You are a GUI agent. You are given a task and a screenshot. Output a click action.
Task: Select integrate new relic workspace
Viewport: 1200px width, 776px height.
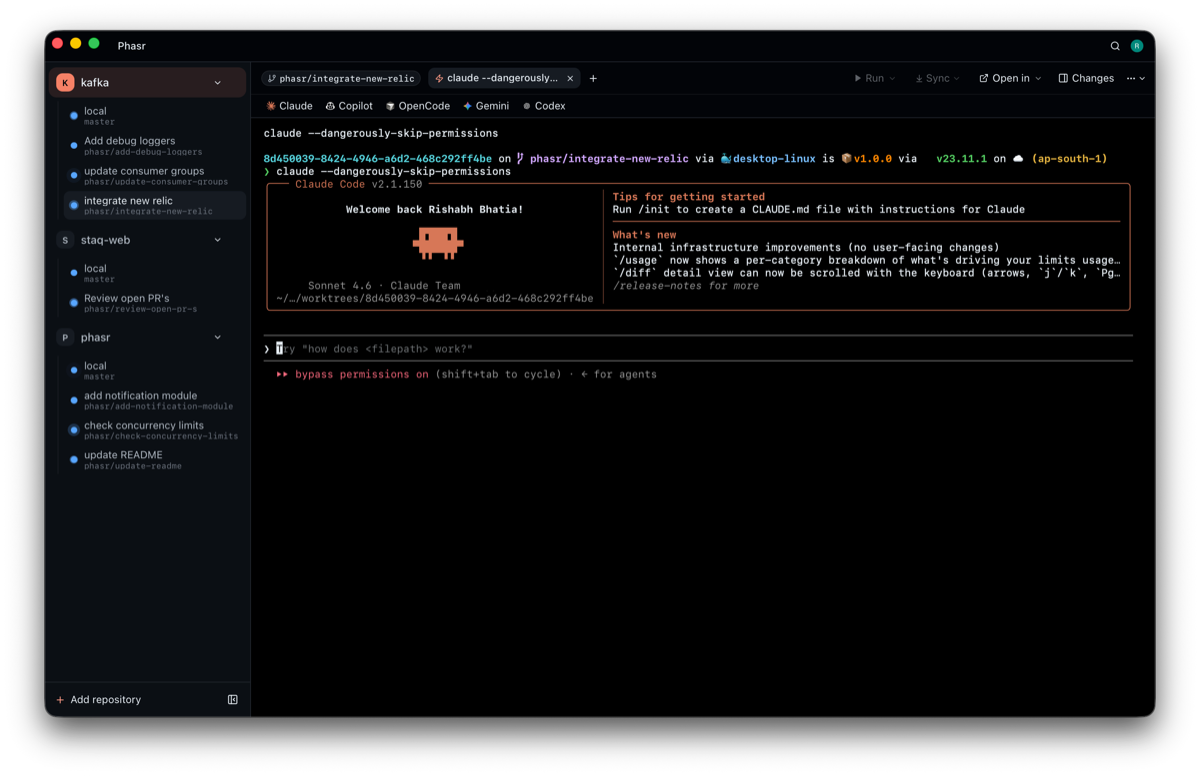tap(155, 205)
